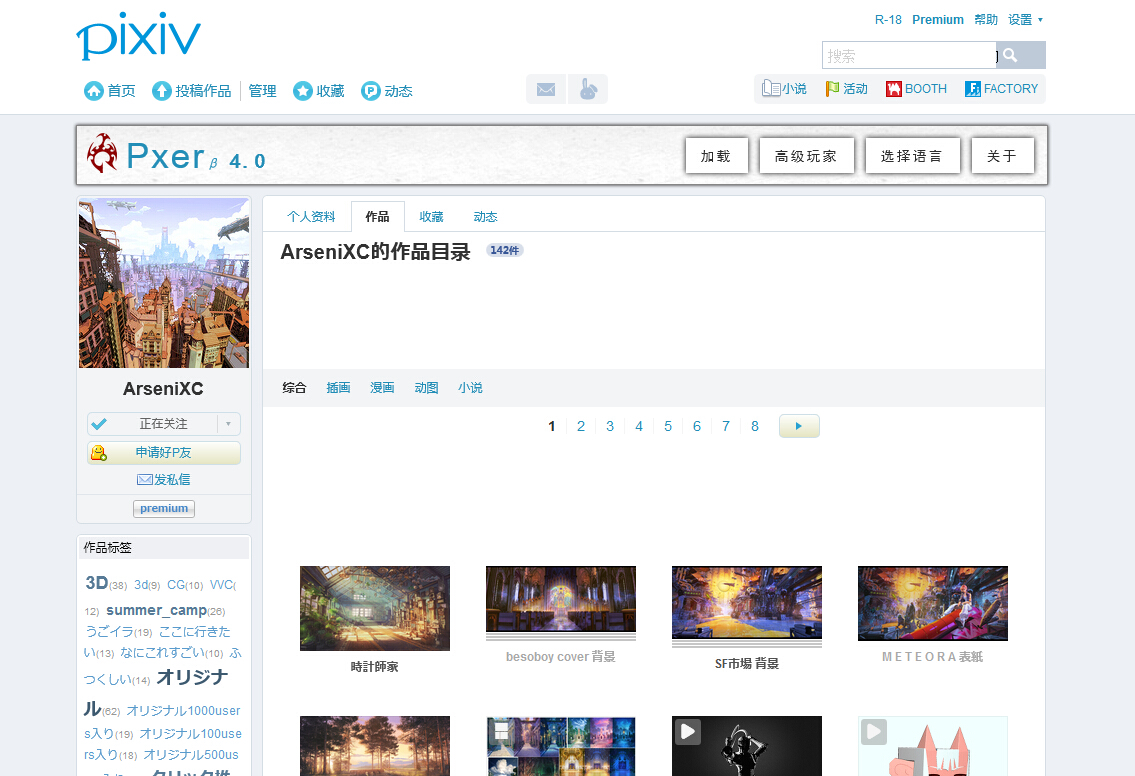Click the 申请好P友 button
Viewport: 1135px width, 776px height.
pos(164,453)
